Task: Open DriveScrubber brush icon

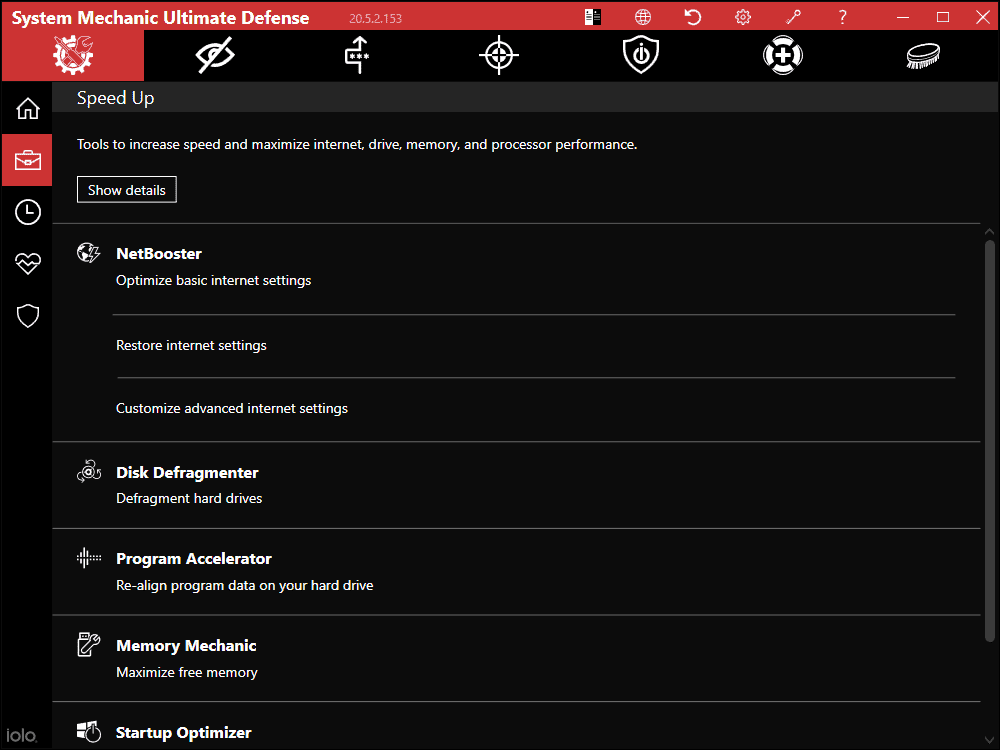Action: 922,55
